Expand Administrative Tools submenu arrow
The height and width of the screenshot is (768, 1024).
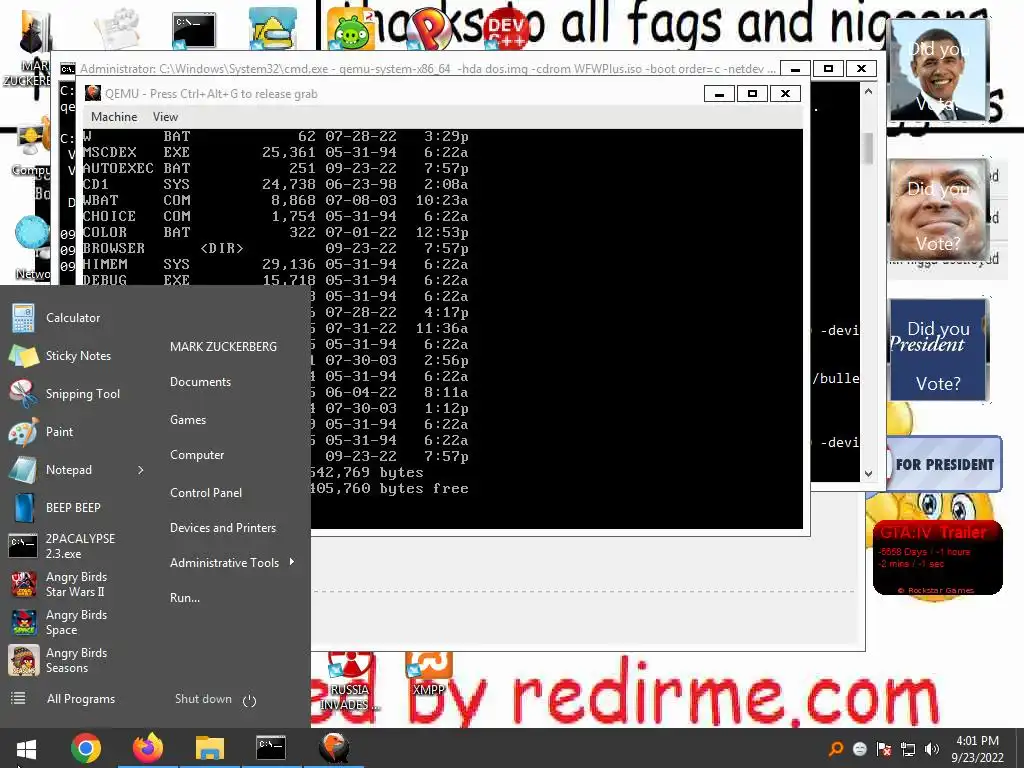click(292, 562)
